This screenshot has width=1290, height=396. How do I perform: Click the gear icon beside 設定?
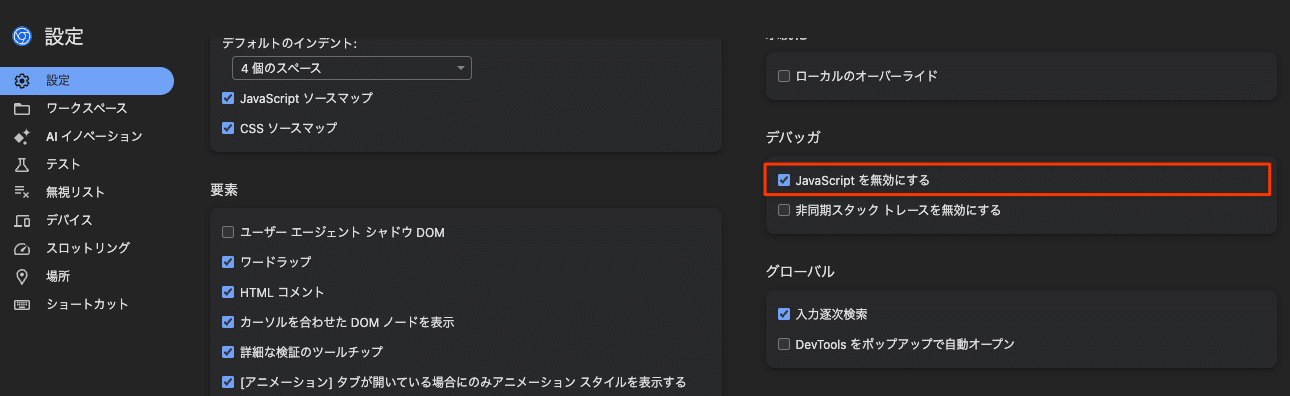[22, 81]
